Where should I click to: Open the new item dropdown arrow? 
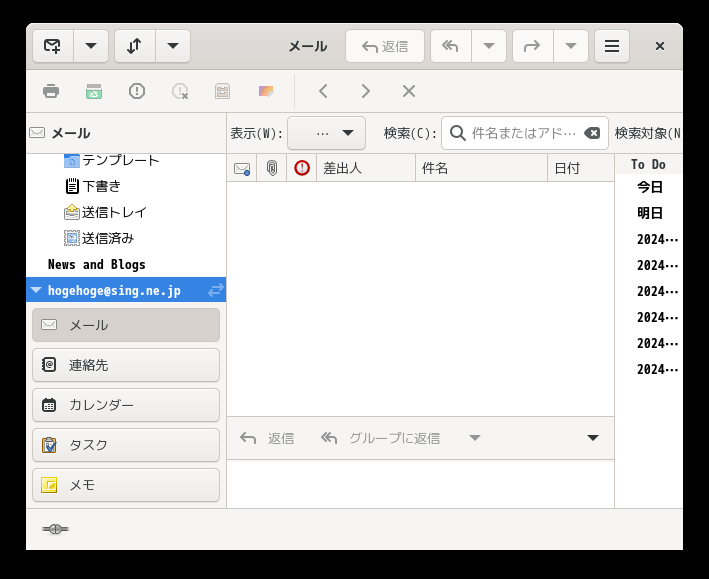pos(91,46)
